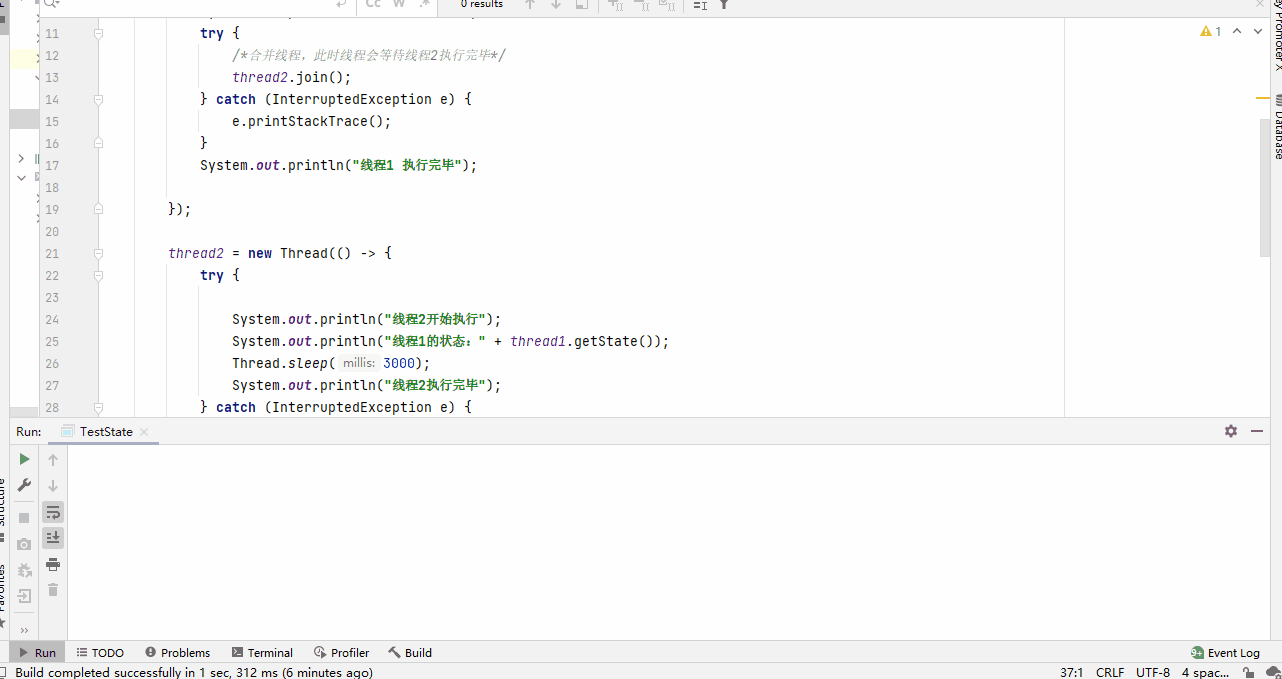Toggle Words (W) option in find bar

click(x=398, y=4)
